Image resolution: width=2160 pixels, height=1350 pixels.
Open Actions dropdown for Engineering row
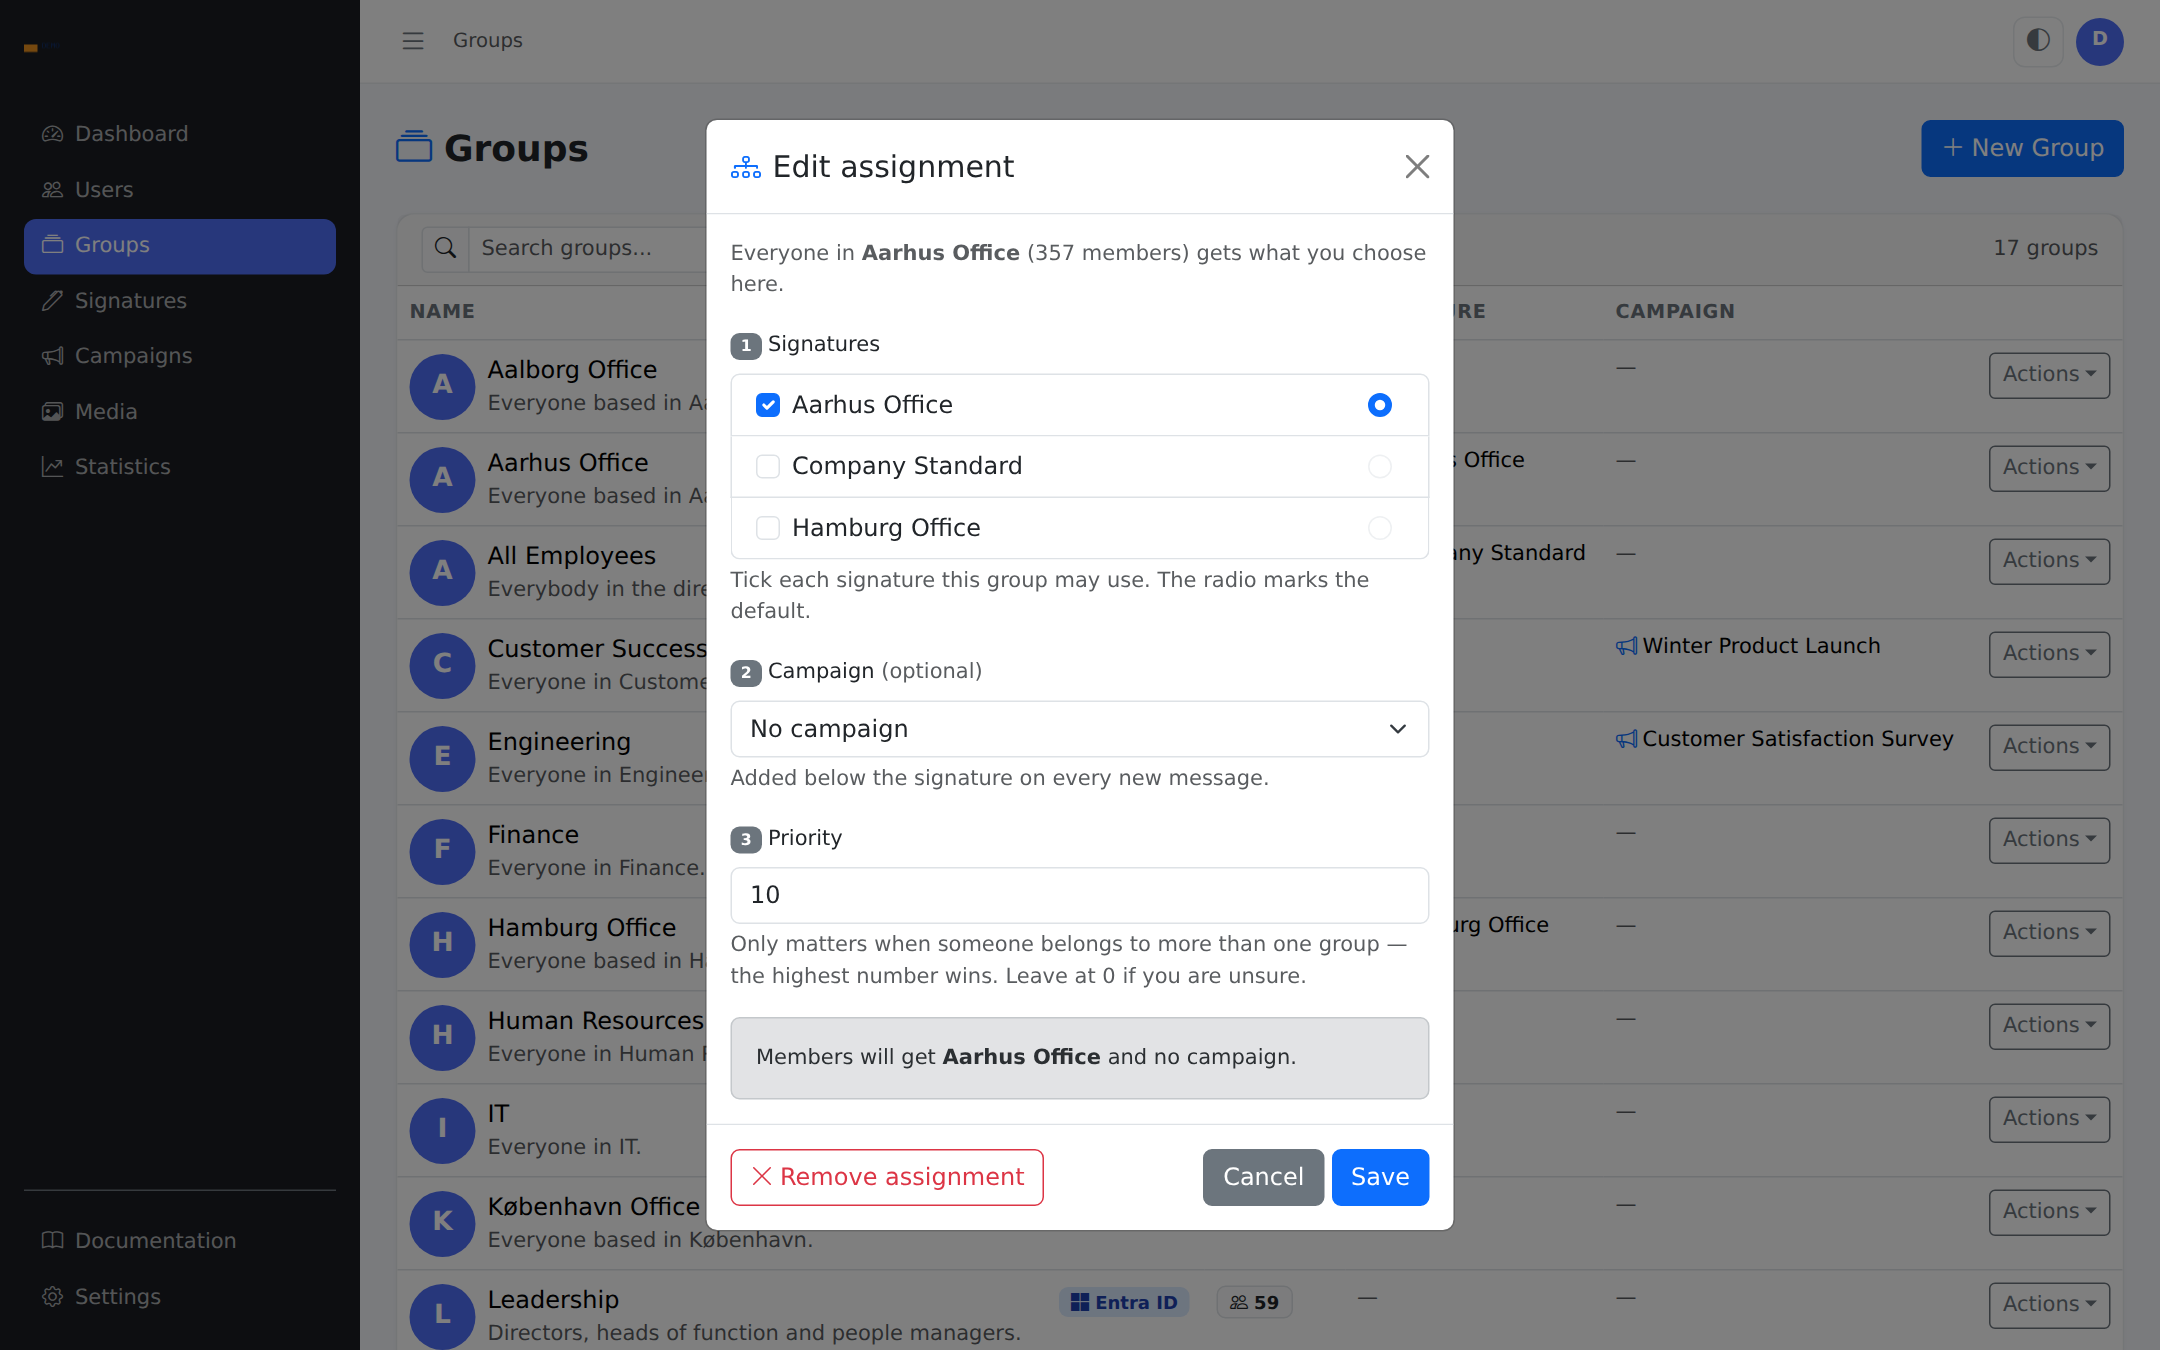click(x=2049, y=747)
